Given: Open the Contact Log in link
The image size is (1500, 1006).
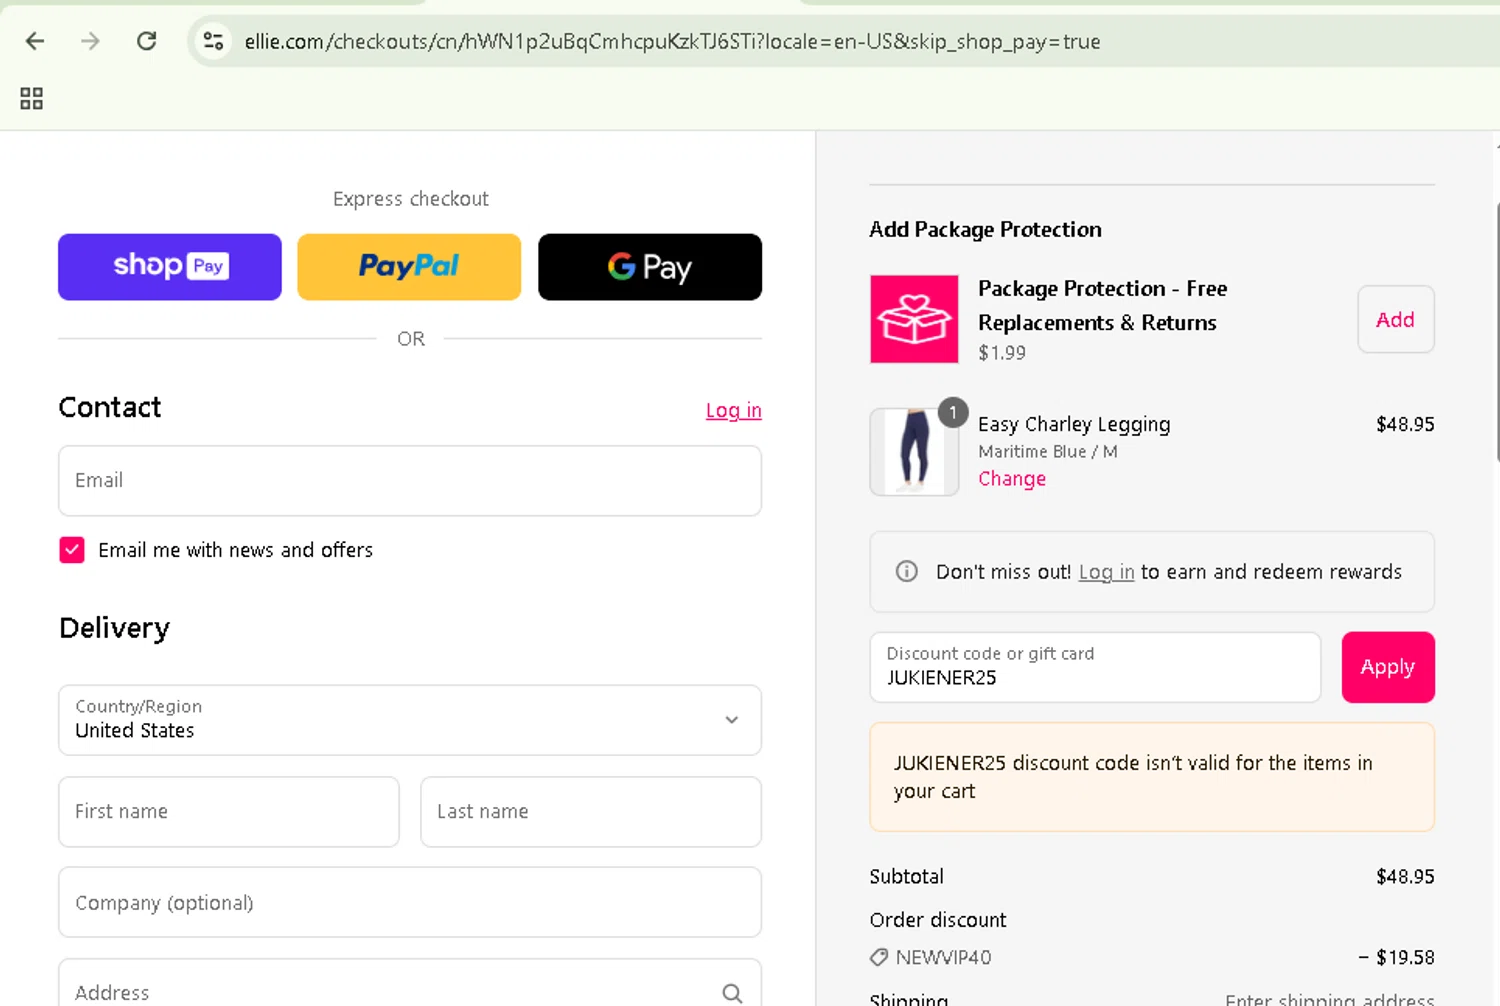Looking at the screenshot, I should [734, 410].
